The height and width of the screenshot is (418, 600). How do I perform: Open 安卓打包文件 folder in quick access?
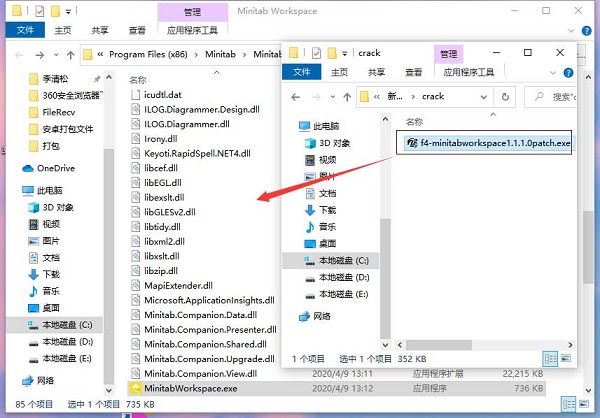pyautogui.click(x=61, y=129)
